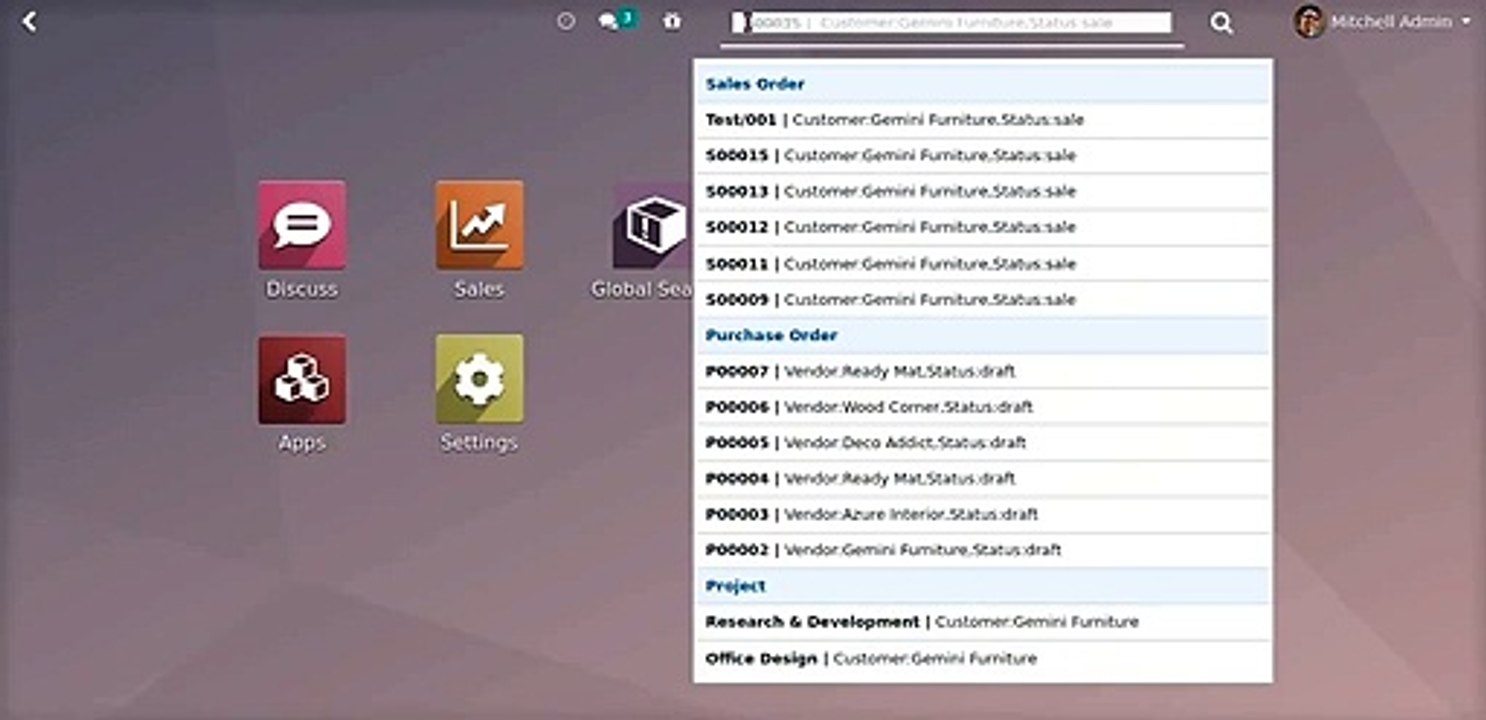This screenshot has height=720, width=1486.
Task: Click the magnifier search icon
Action: (1221, 23)
